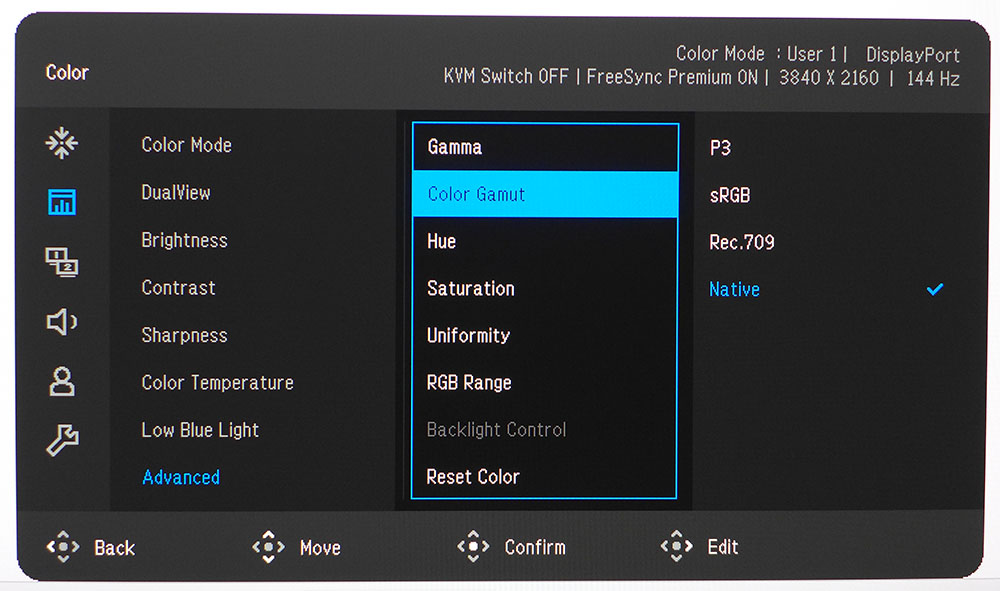
Task: Choose sRGB color gamut
Action: (729, 195)
